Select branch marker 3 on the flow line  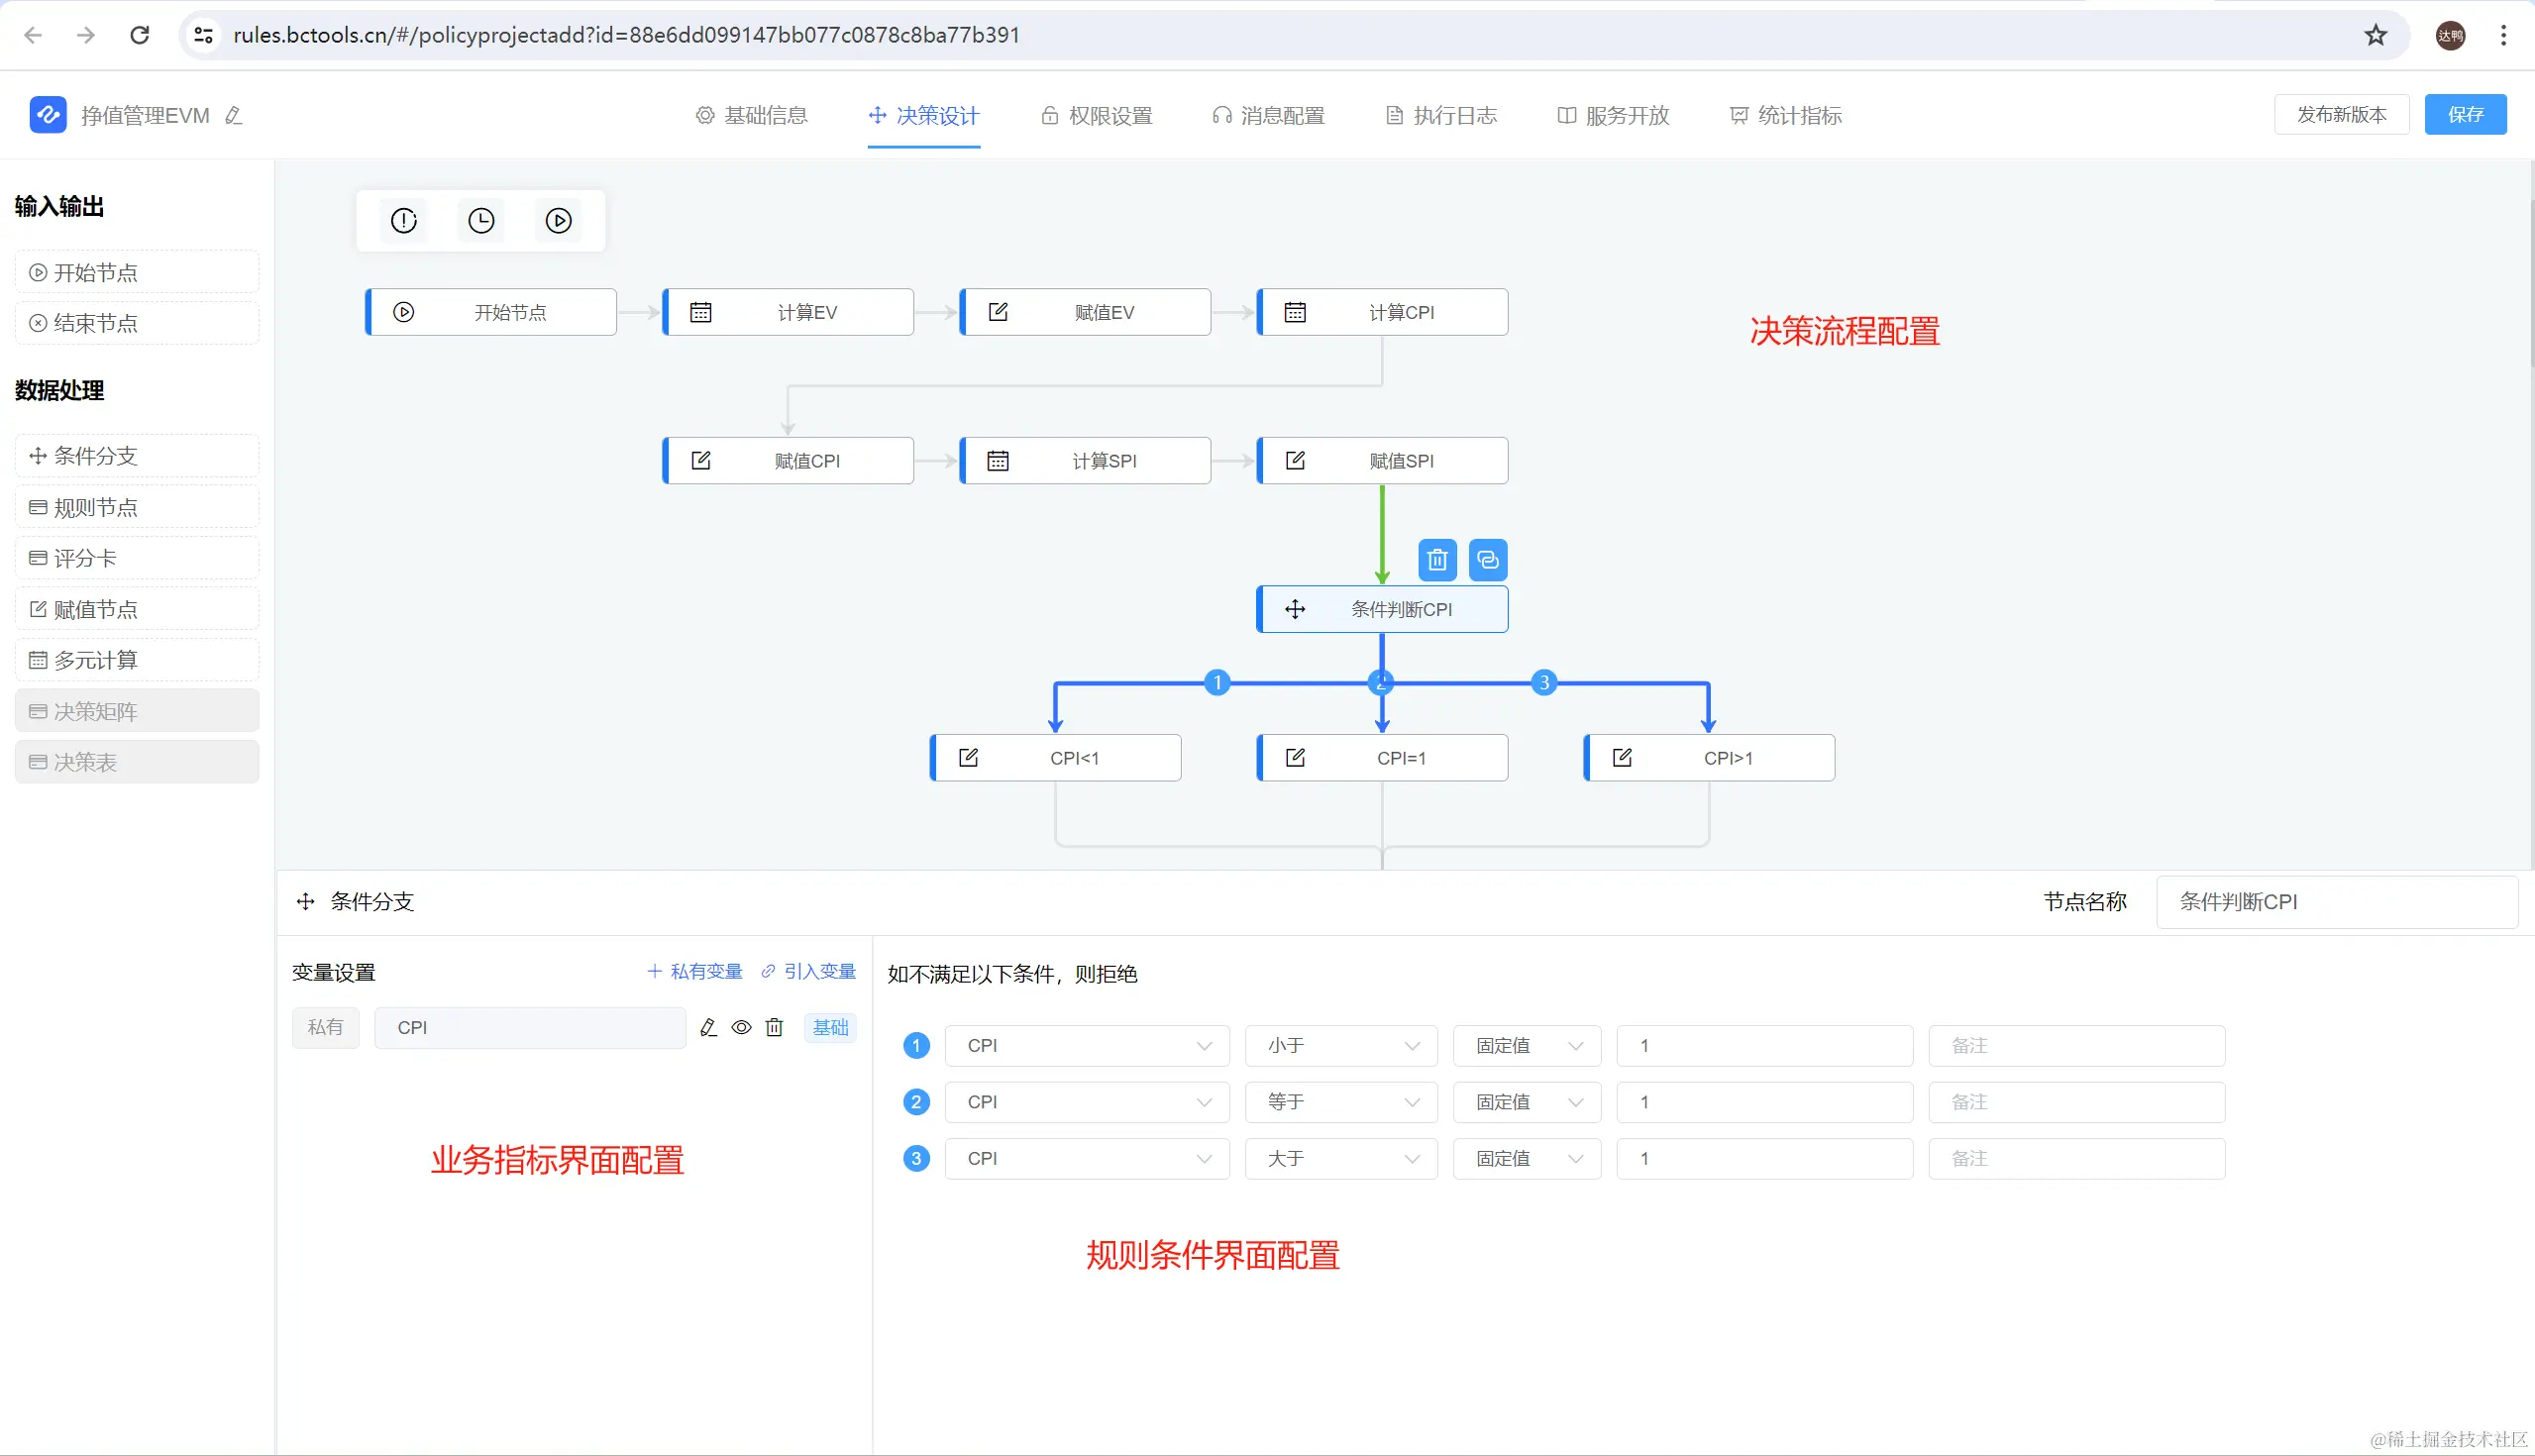pyautogui.click(x=1544, y=683)
